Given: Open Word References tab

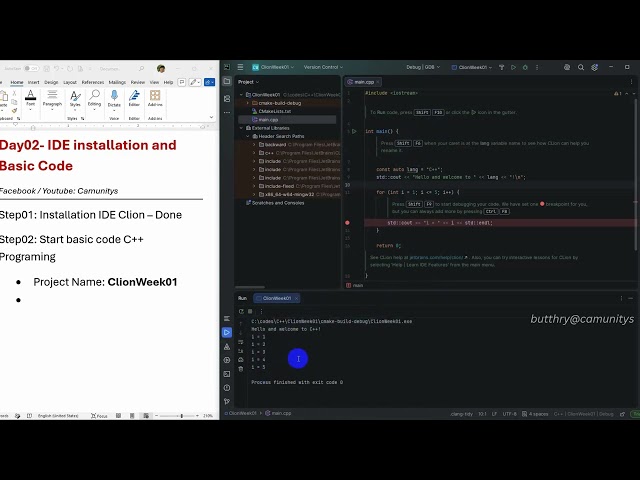Looking at the screenshot, I should [x=93, y=82].
